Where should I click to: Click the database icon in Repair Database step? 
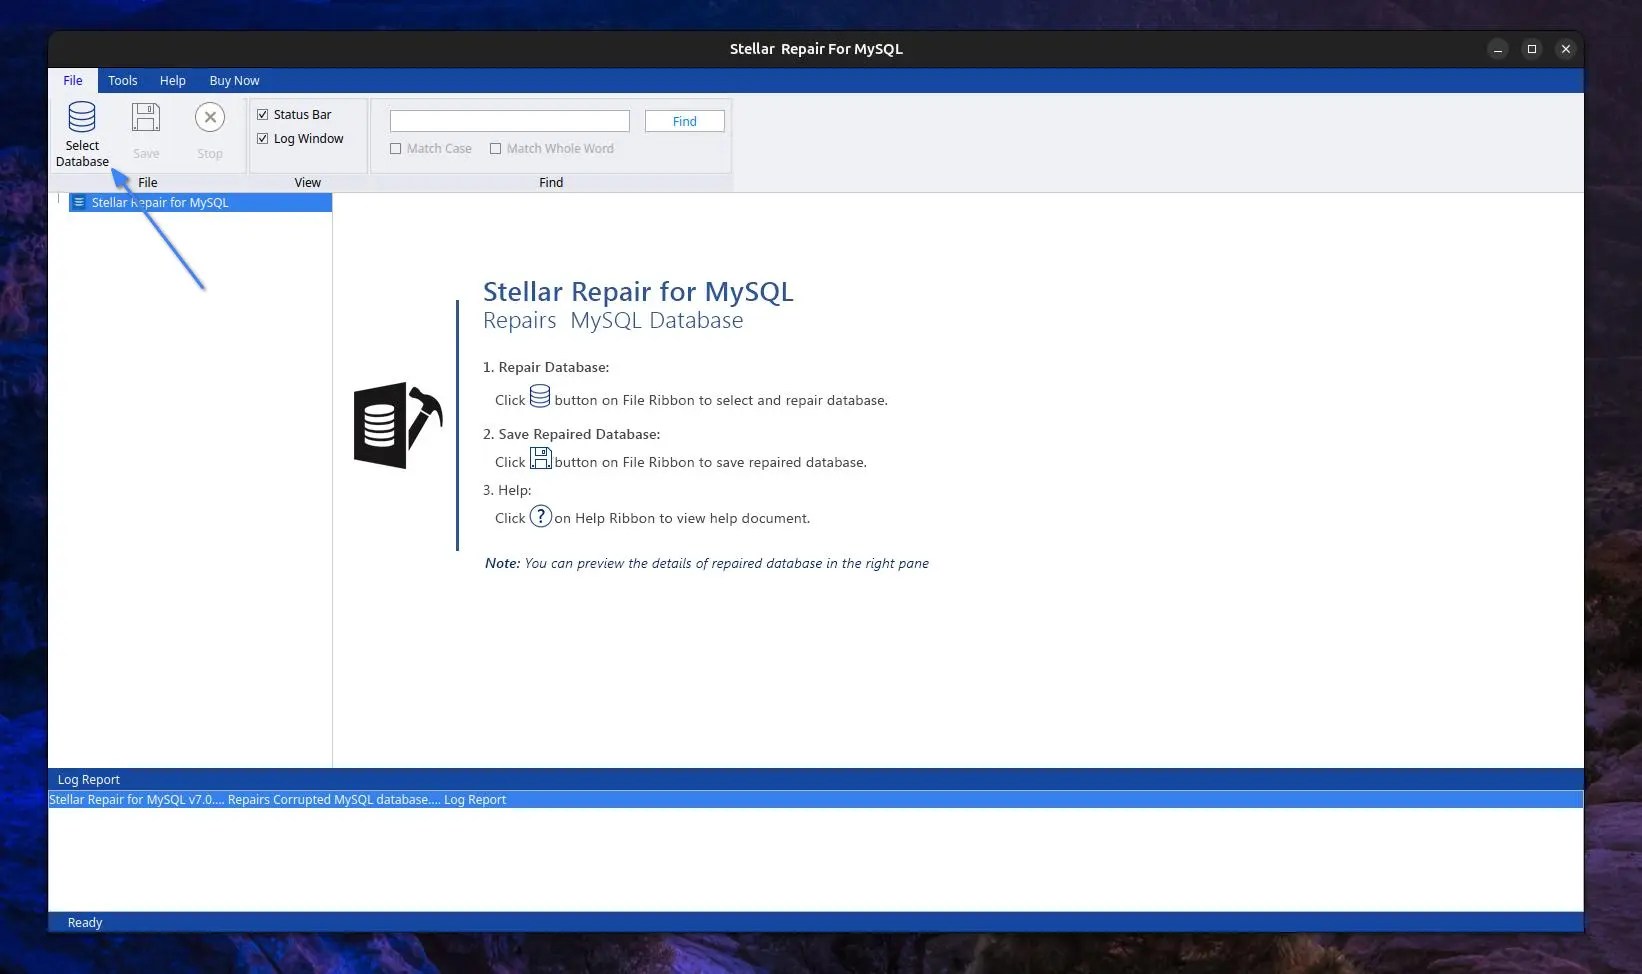pos(540,396)
